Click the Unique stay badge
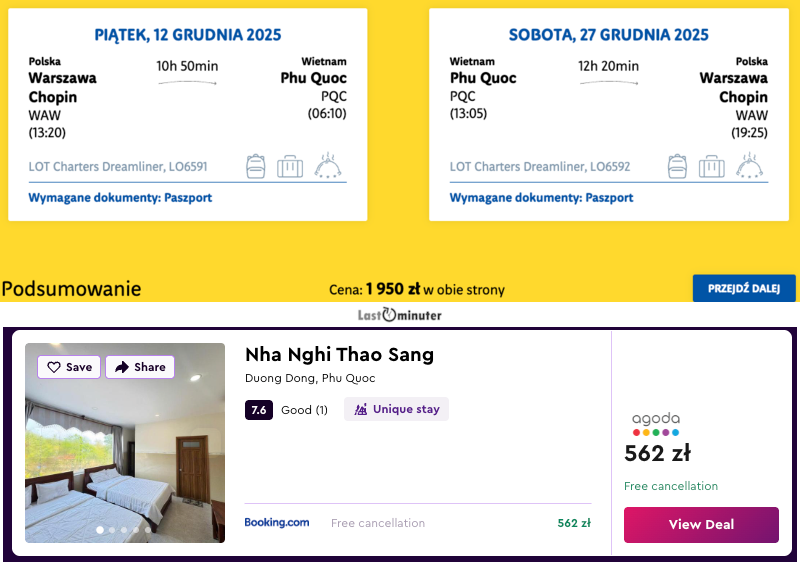The image size is (800, 562). tap(396, 409)
